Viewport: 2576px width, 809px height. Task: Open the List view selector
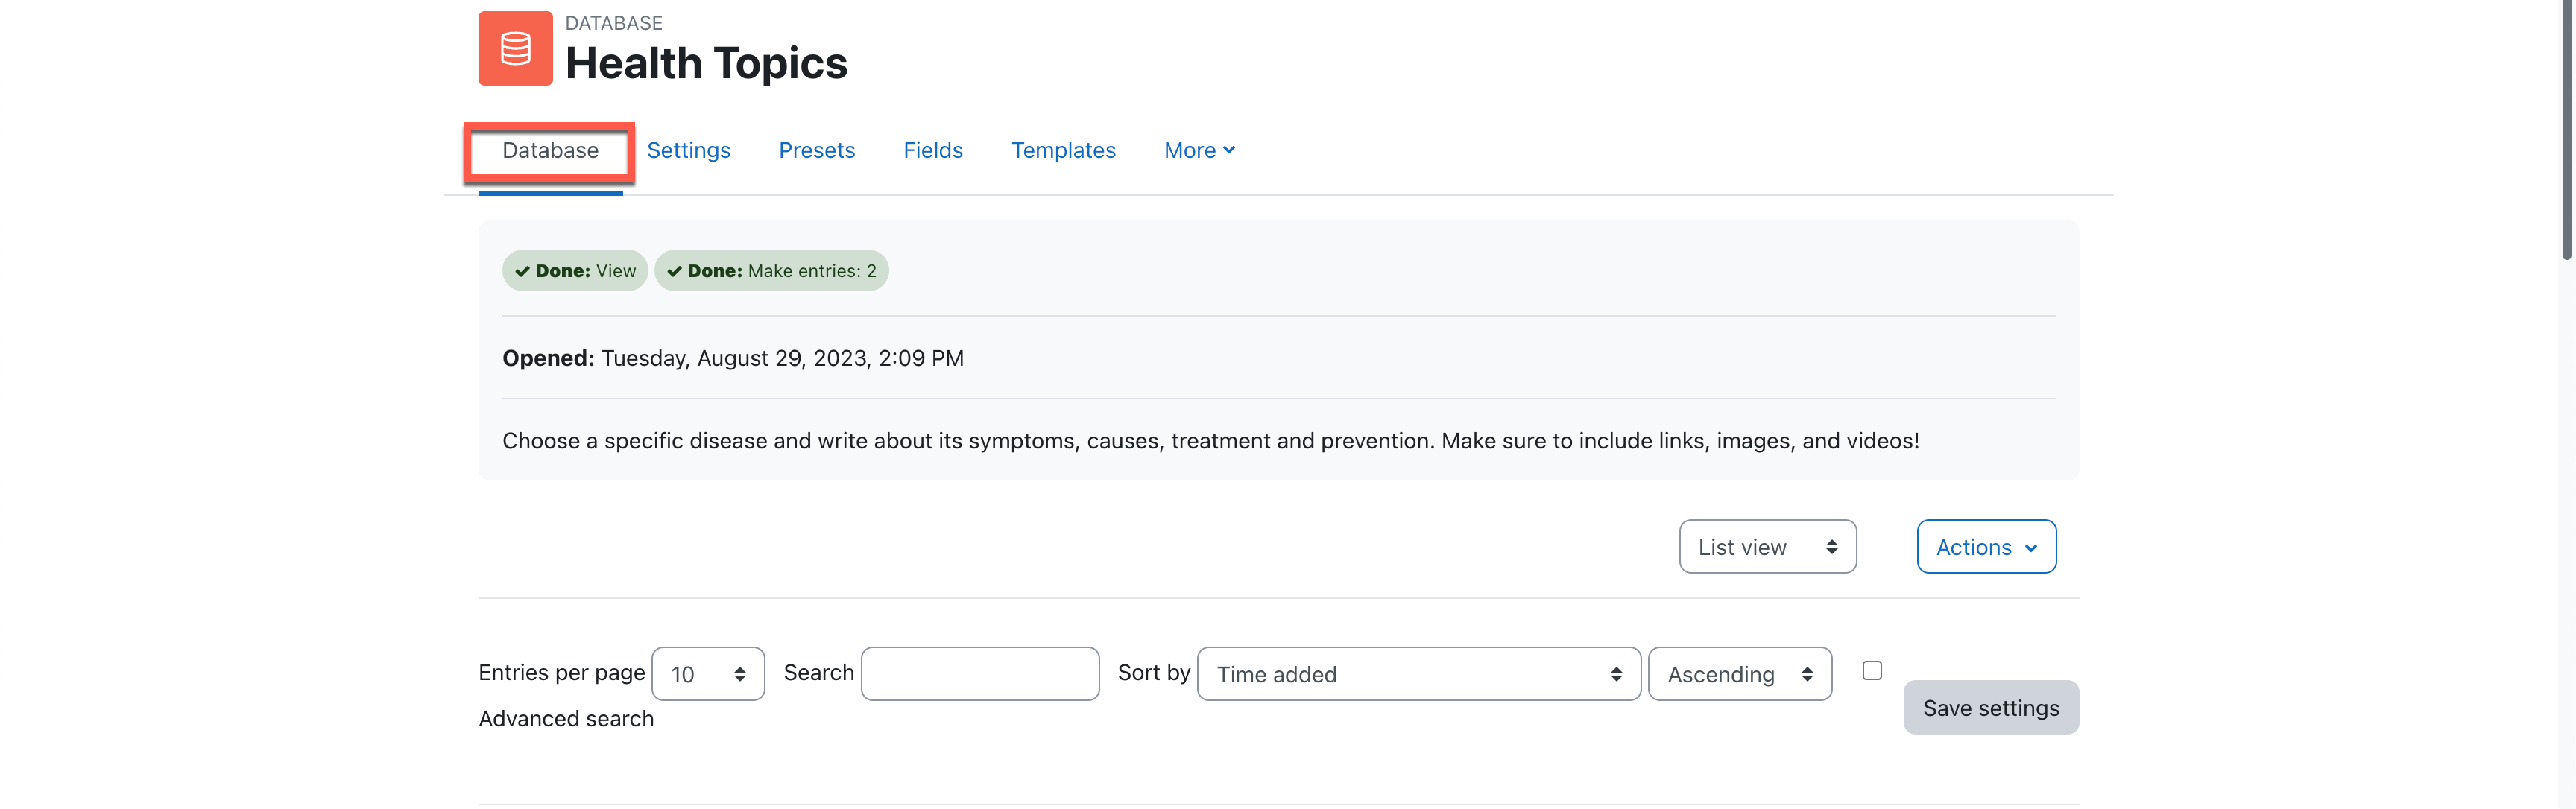(x=1767, y=546)
